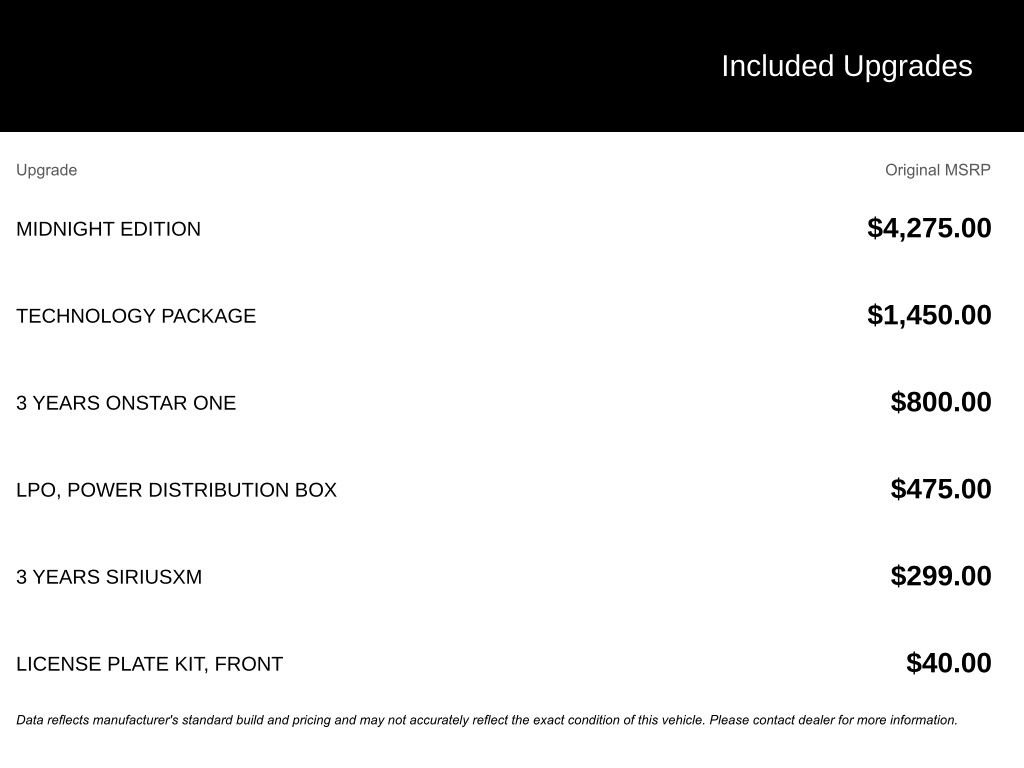The image size is (1024, 768).
Task: Select LPO, POWER DISTRIBUTION BOX label
Action: click(x=176, y=490)
